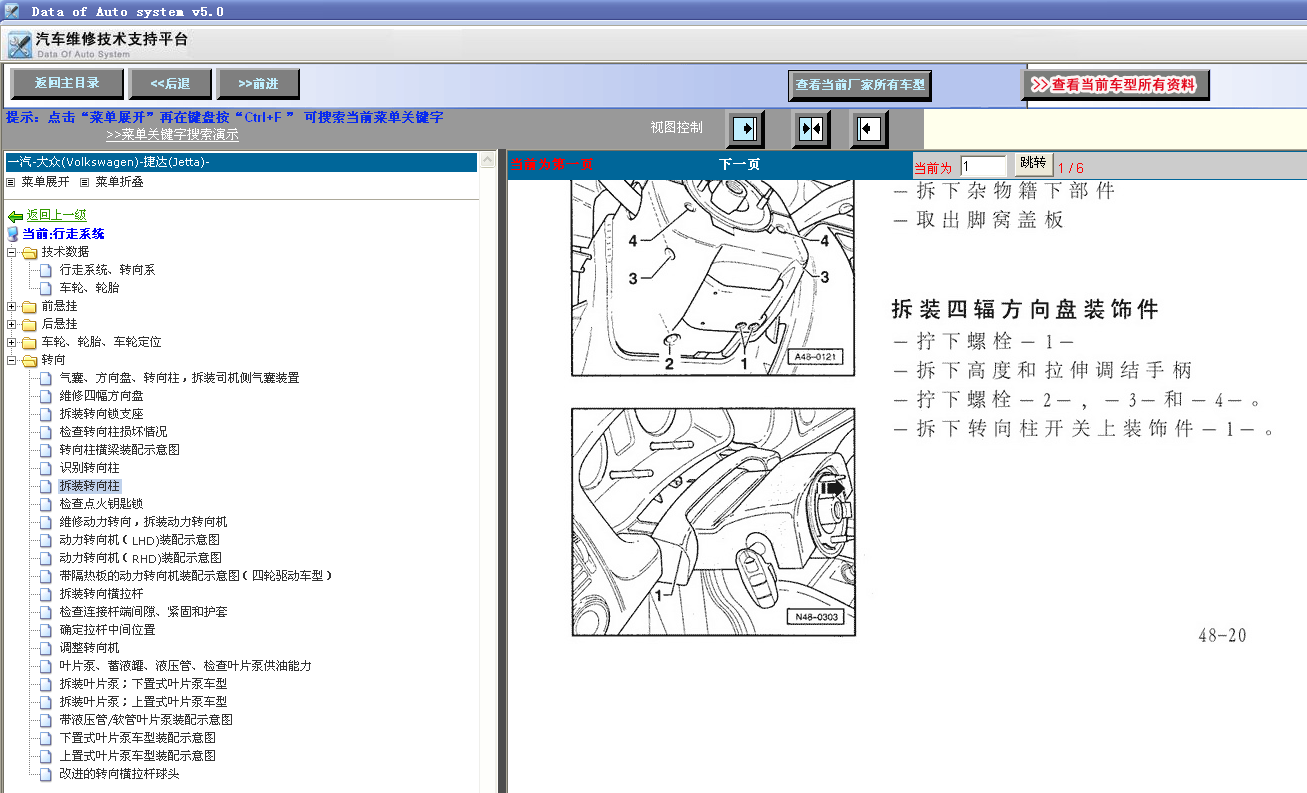Click the view control move-left arrow icon
The width and height of the screenshot is (1307, 793).
(870, 128)
